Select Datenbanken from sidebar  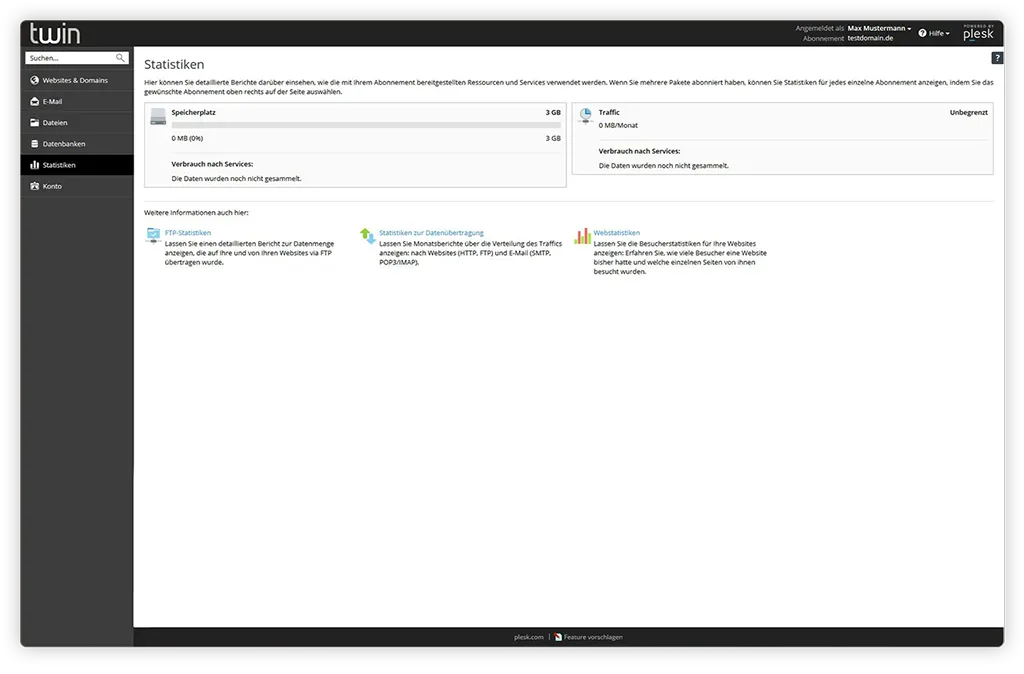coord(64,144)
